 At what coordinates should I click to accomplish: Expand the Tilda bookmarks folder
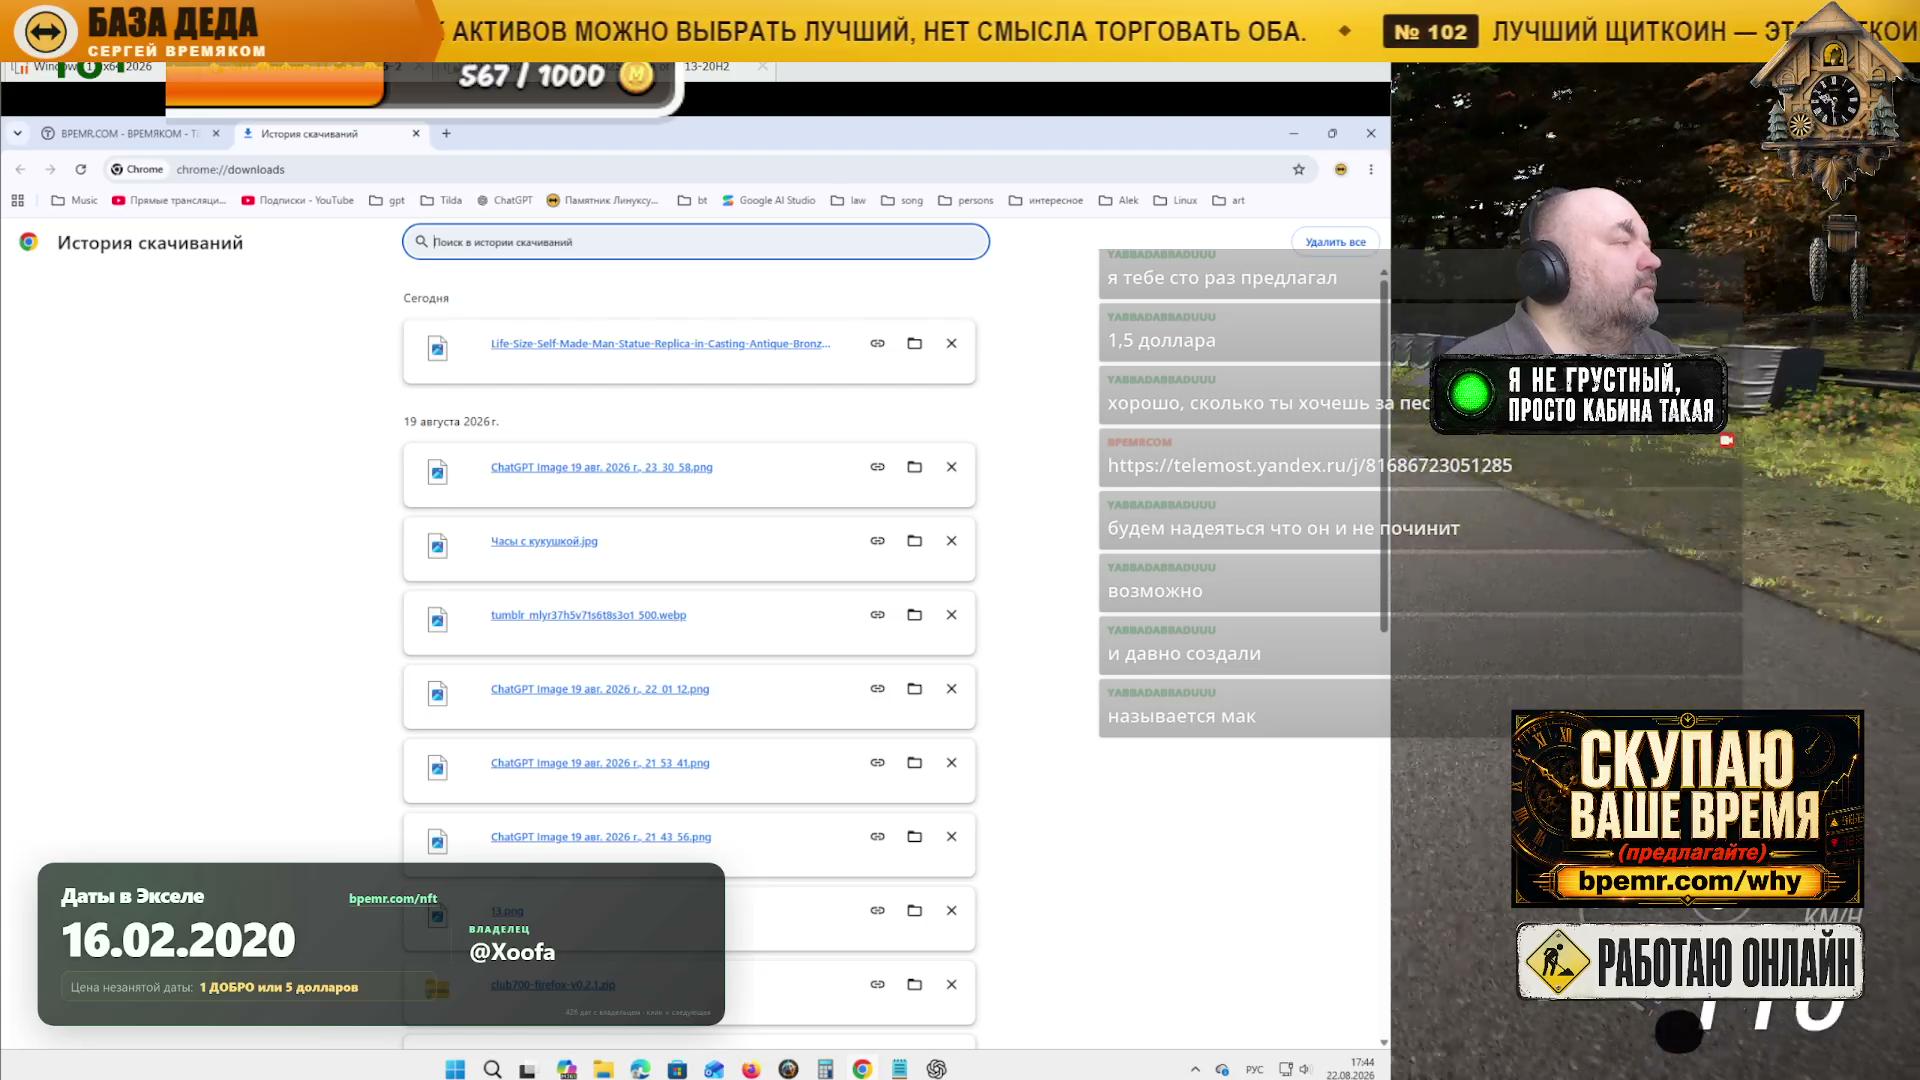pyautogui.click(x=441, y=200)
